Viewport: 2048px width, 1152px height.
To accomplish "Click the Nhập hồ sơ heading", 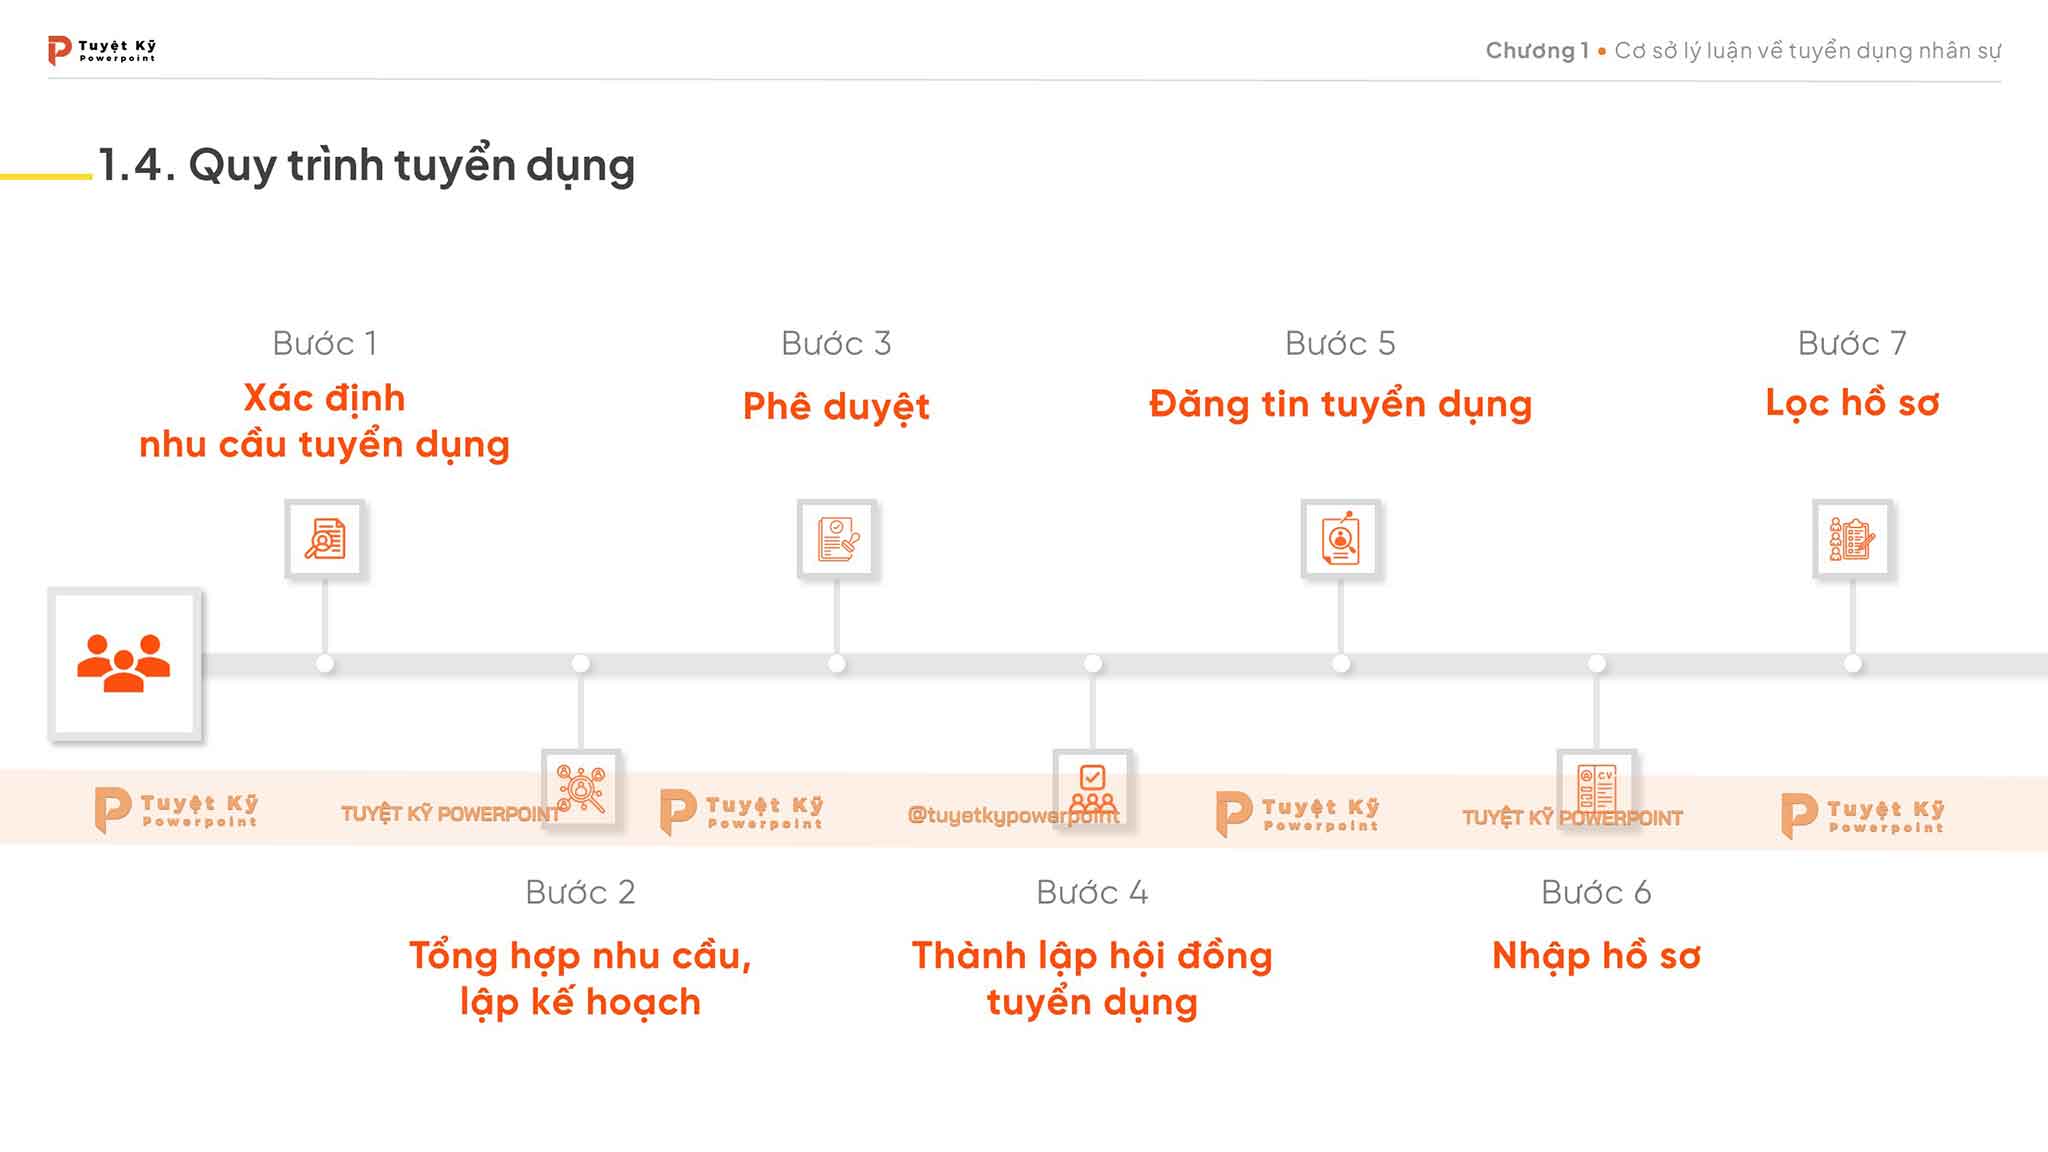I will (1596, 956).
